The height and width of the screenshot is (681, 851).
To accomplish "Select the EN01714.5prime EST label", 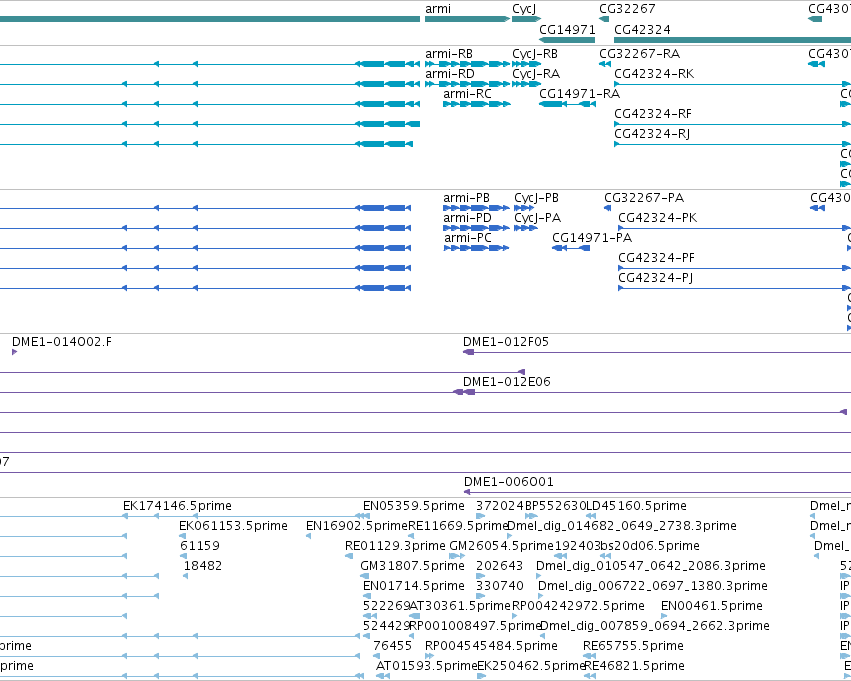I will [x=414, y=587].
